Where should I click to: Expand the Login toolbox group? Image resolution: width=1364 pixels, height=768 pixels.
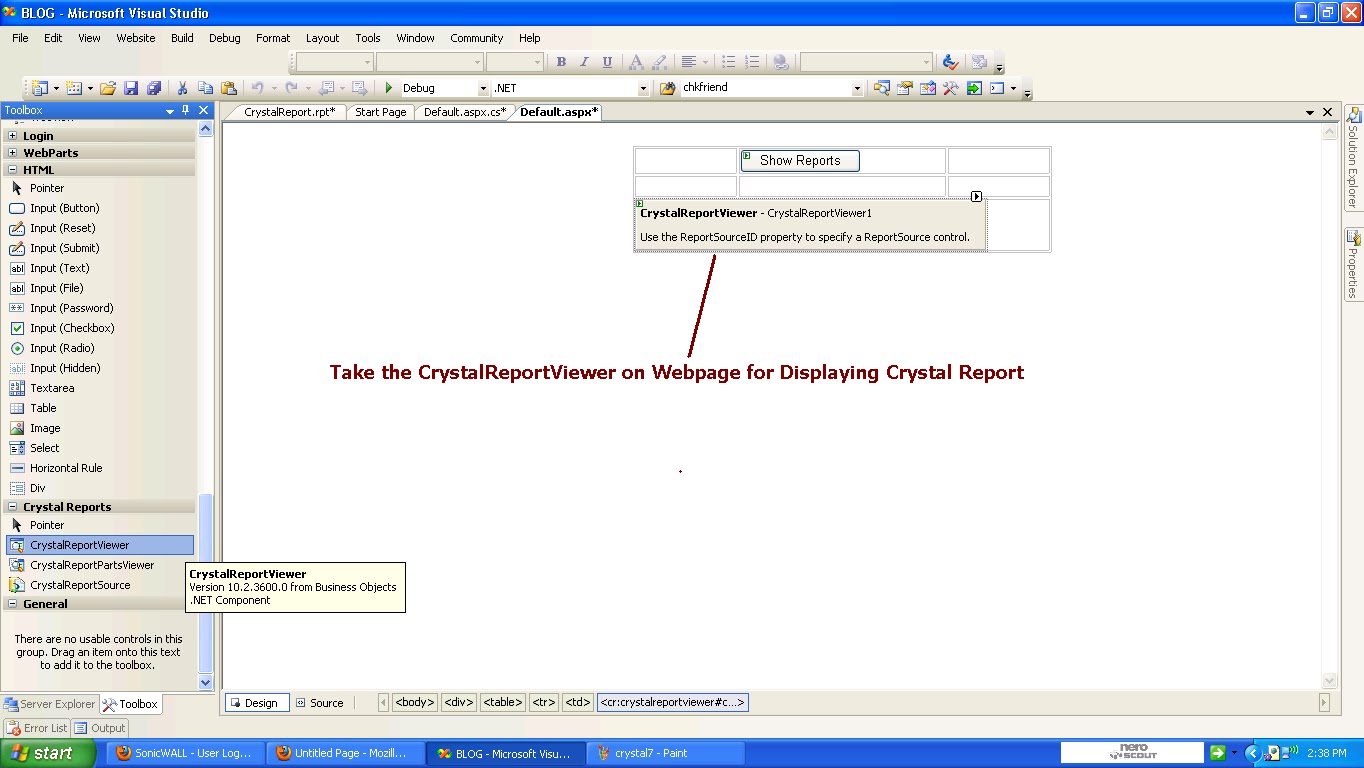(12, 136)
